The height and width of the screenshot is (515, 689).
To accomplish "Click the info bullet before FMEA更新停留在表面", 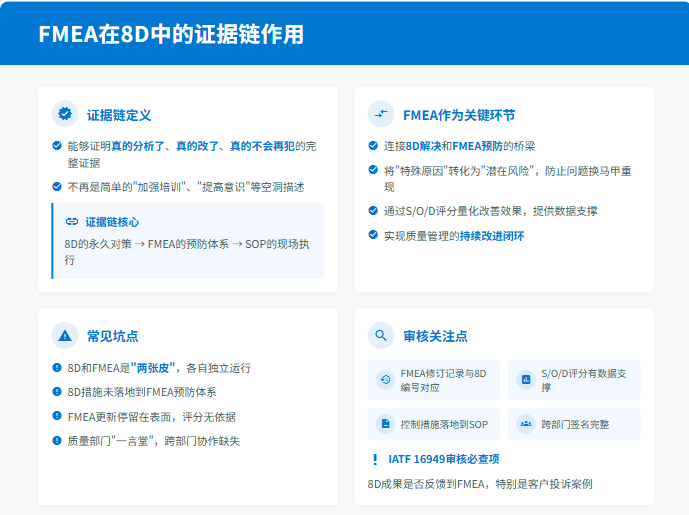I will pyautogui.click(x=57, y=416).
